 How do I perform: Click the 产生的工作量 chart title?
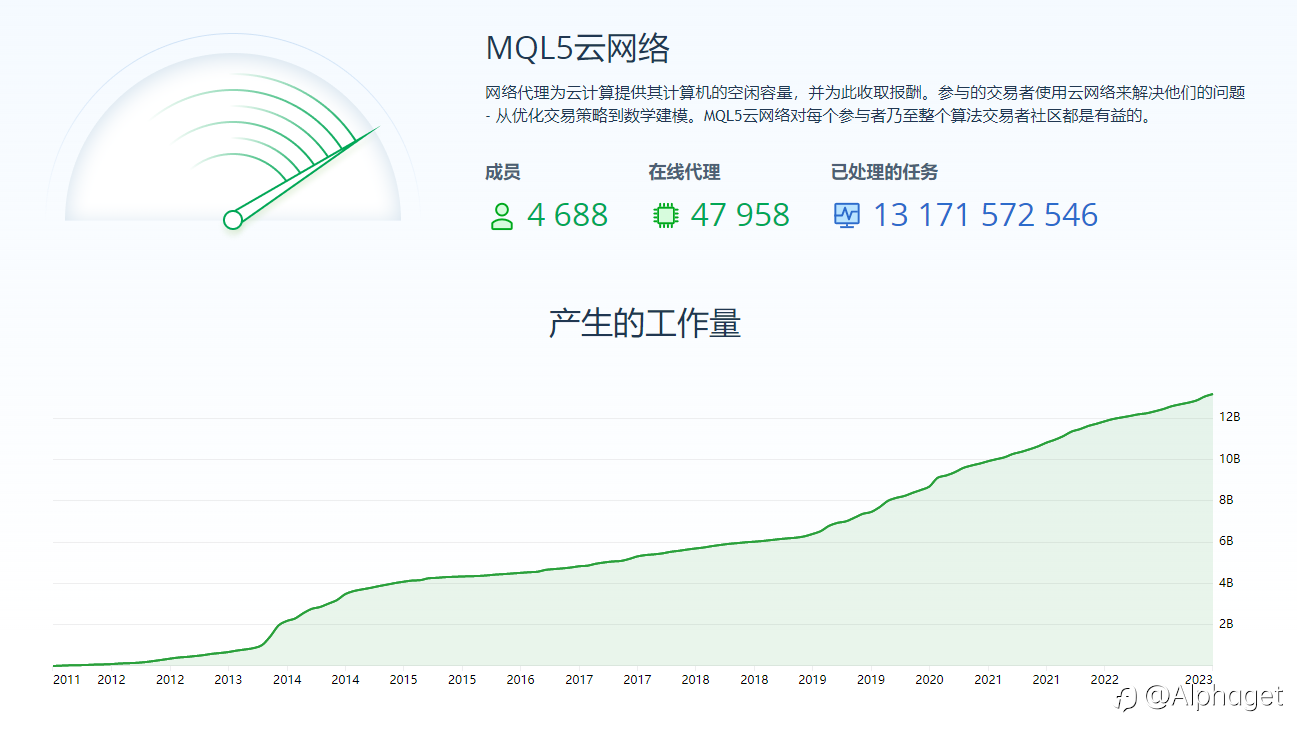point(644,324)
